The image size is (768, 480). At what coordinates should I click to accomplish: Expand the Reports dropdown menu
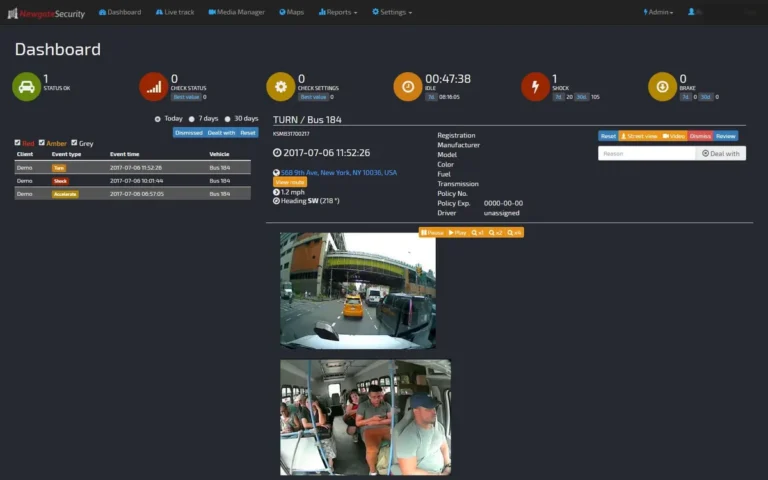[338, 12]
